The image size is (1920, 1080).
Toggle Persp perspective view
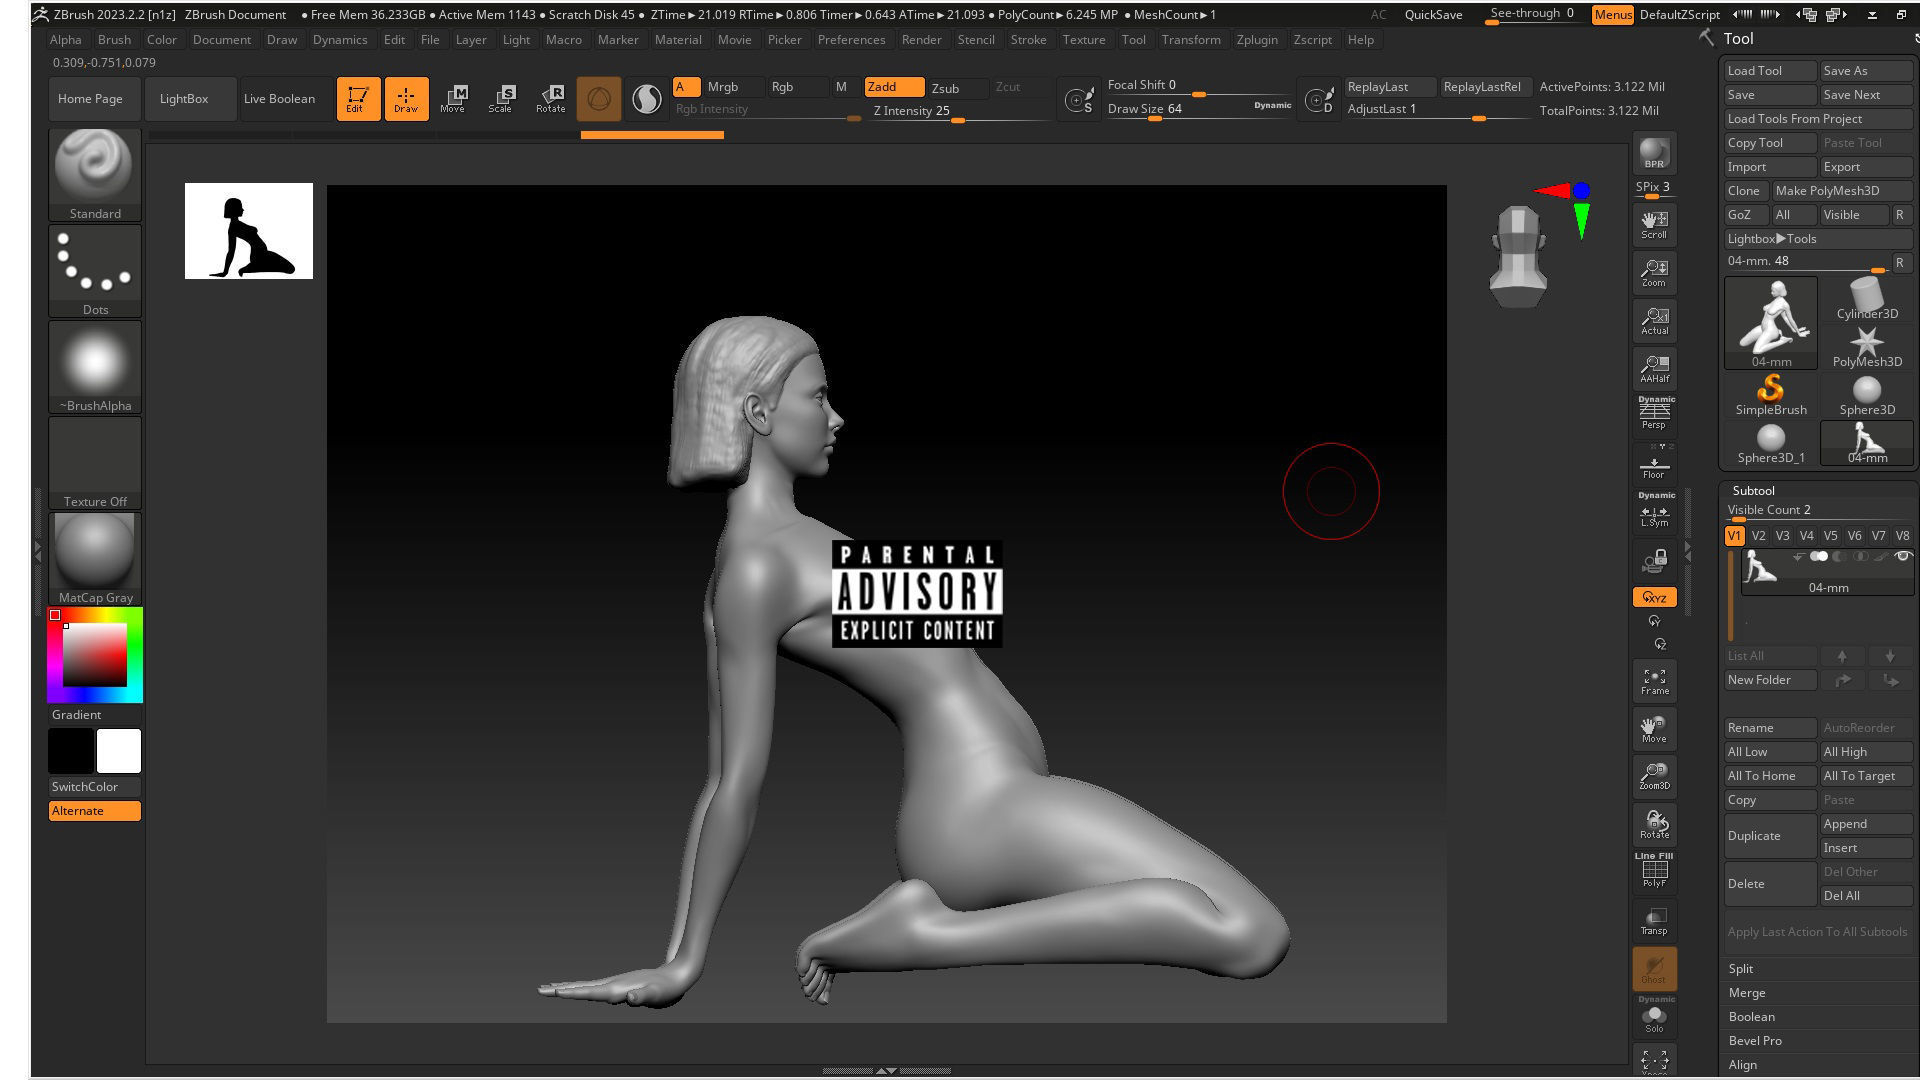click(1654, 413)
